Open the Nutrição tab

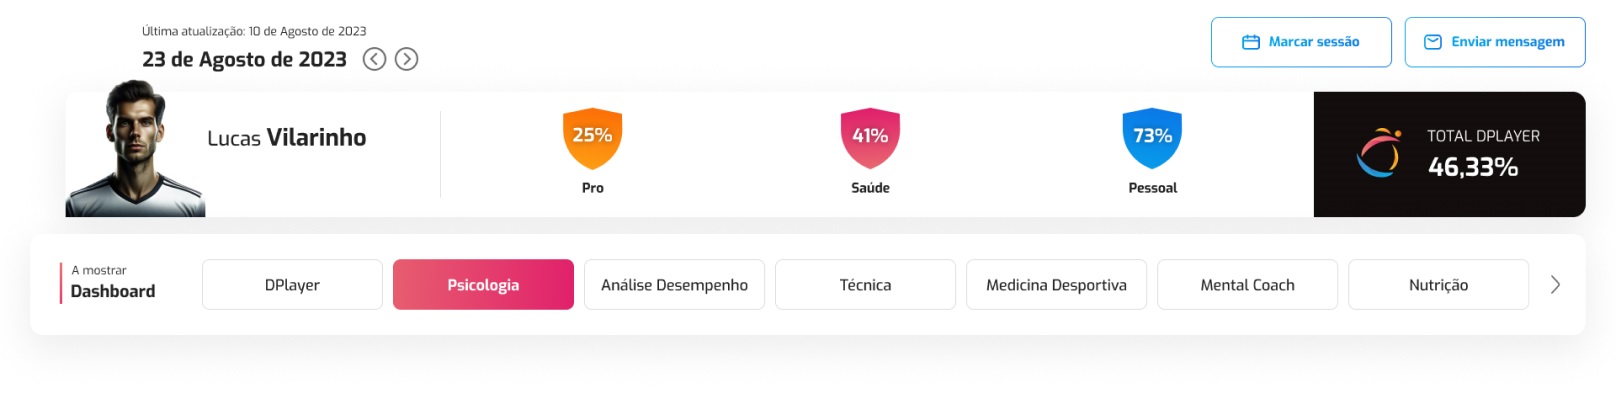pyautogui.click(x=1438, y=285)
